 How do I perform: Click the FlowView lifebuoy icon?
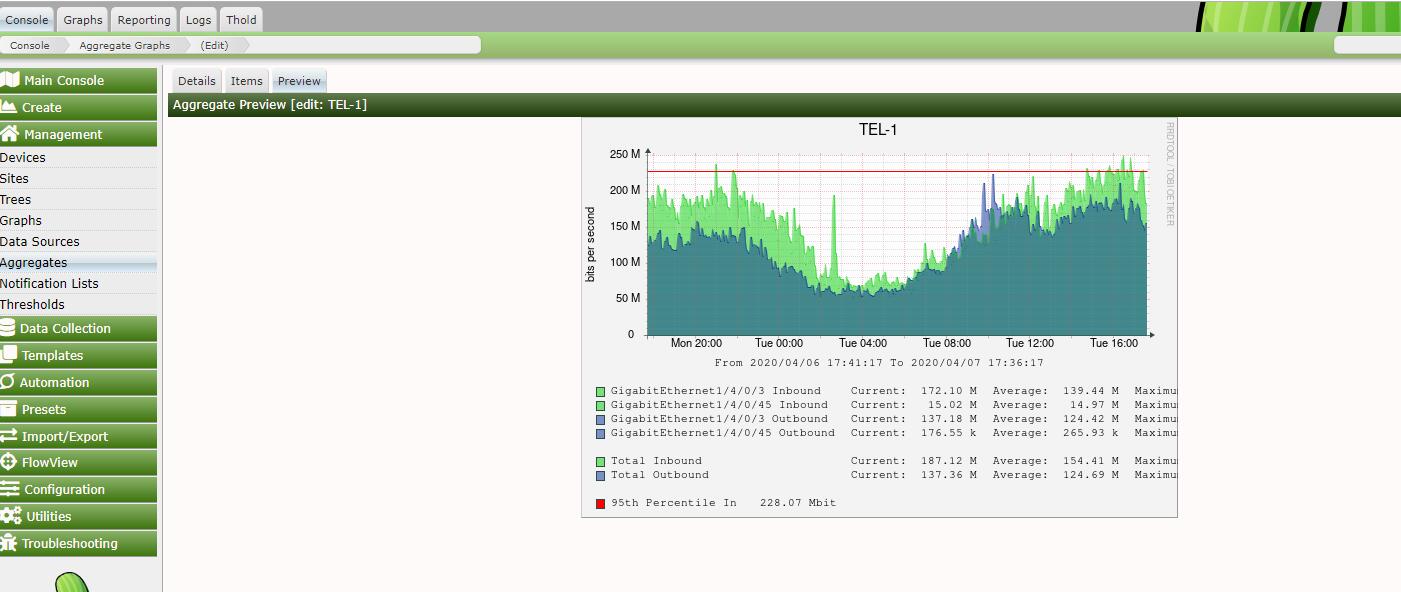pos(9,462)
